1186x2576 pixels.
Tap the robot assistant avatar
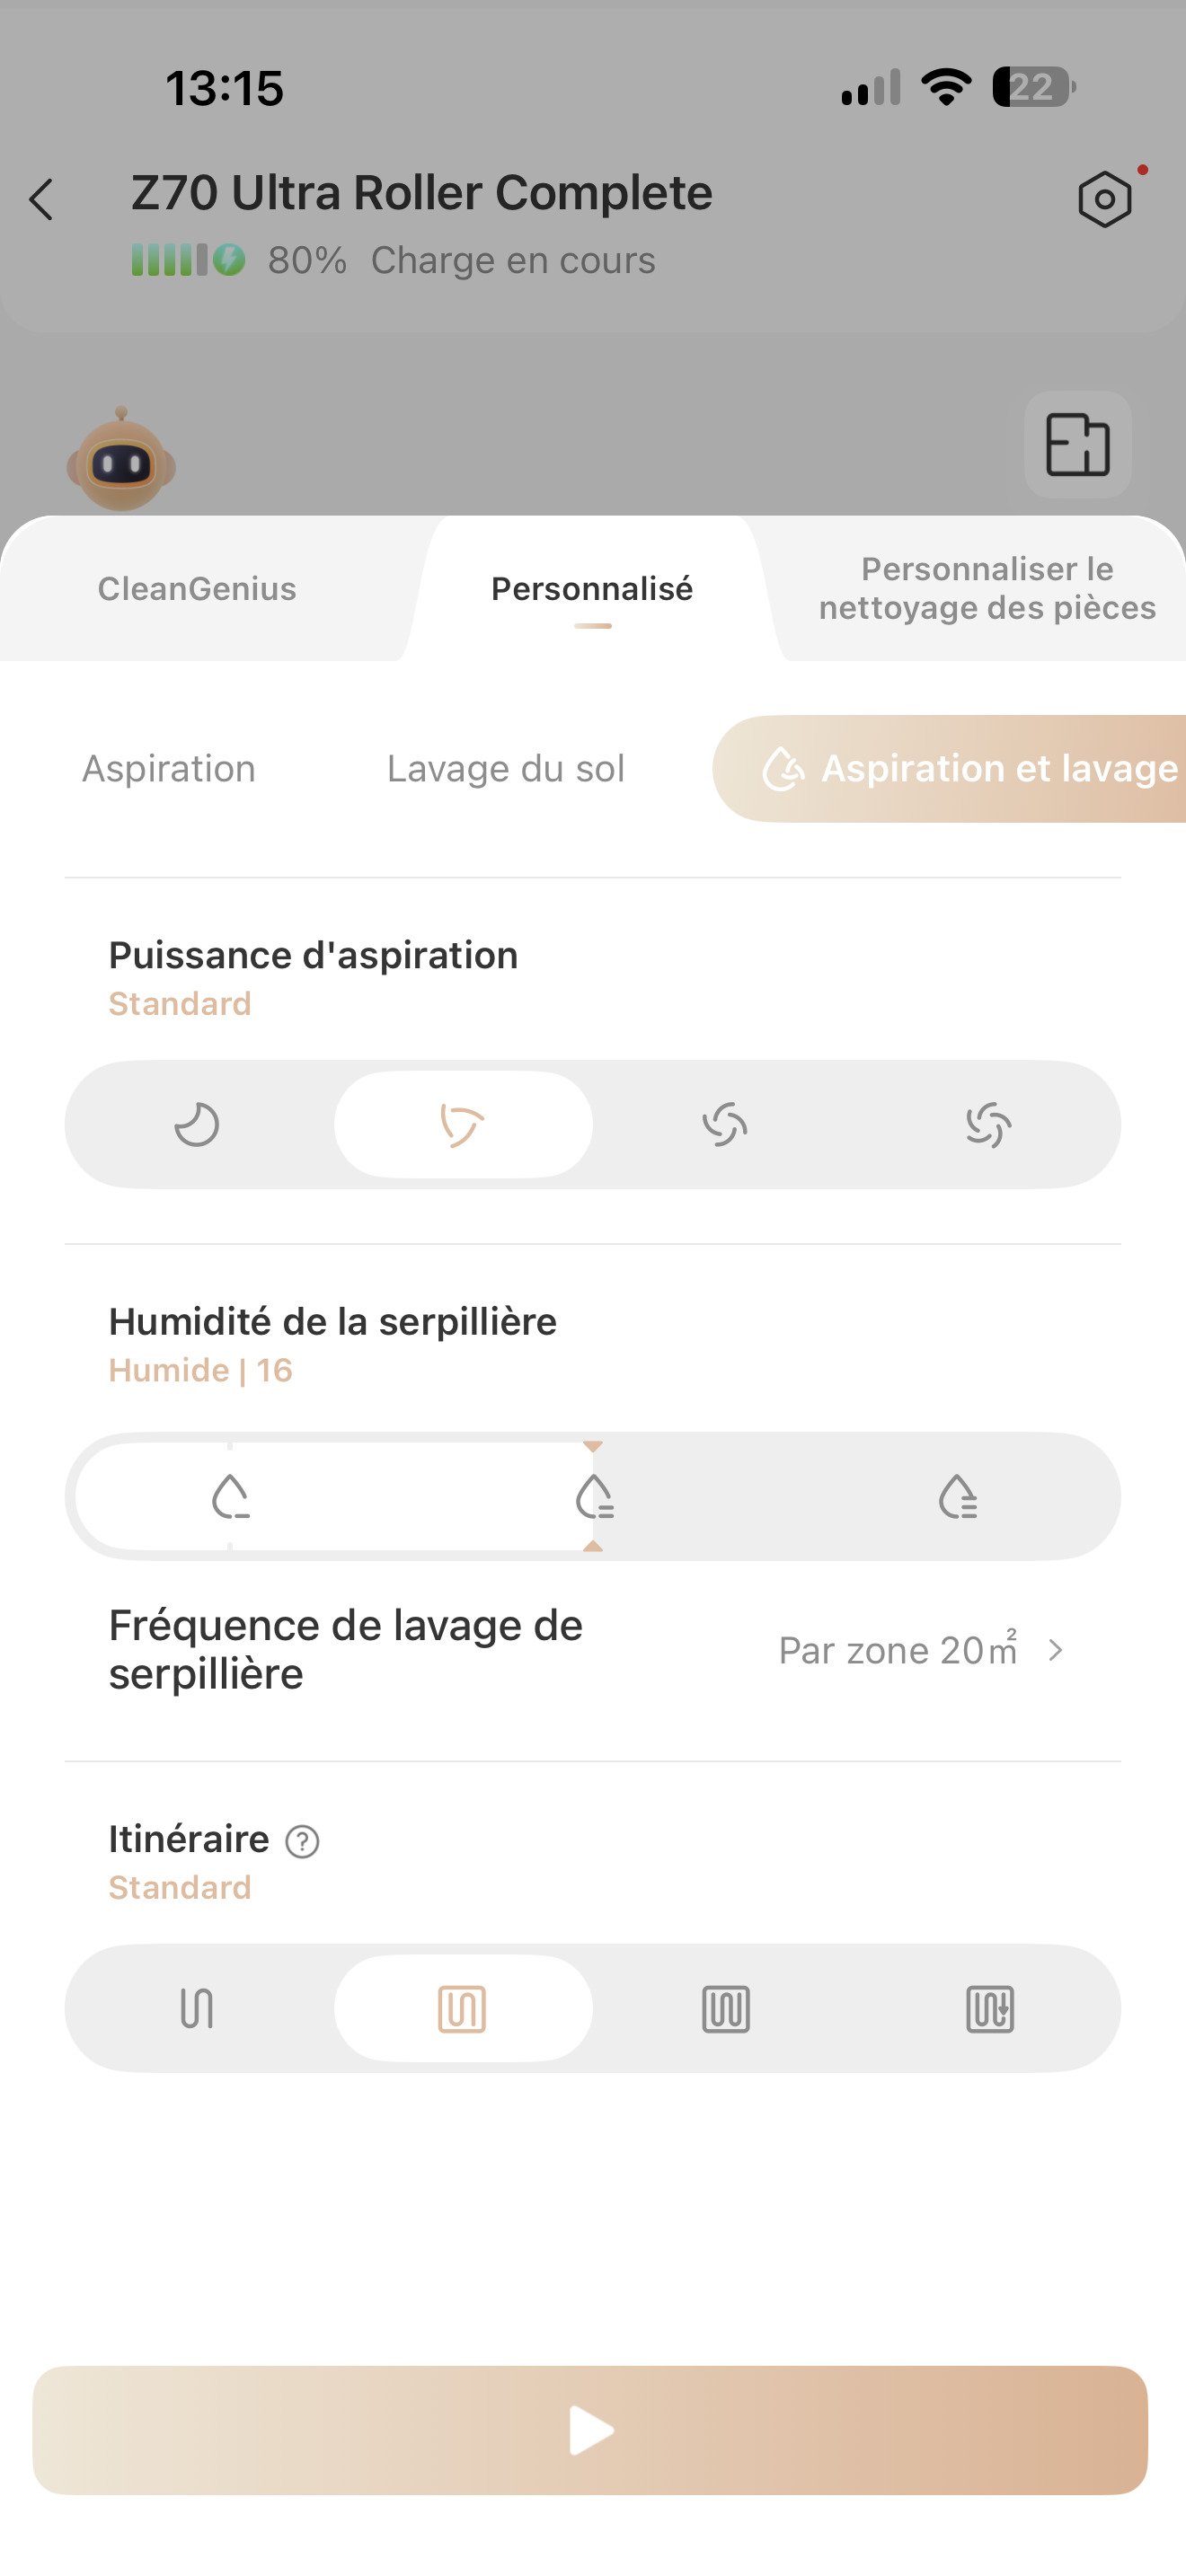(121, 460)
